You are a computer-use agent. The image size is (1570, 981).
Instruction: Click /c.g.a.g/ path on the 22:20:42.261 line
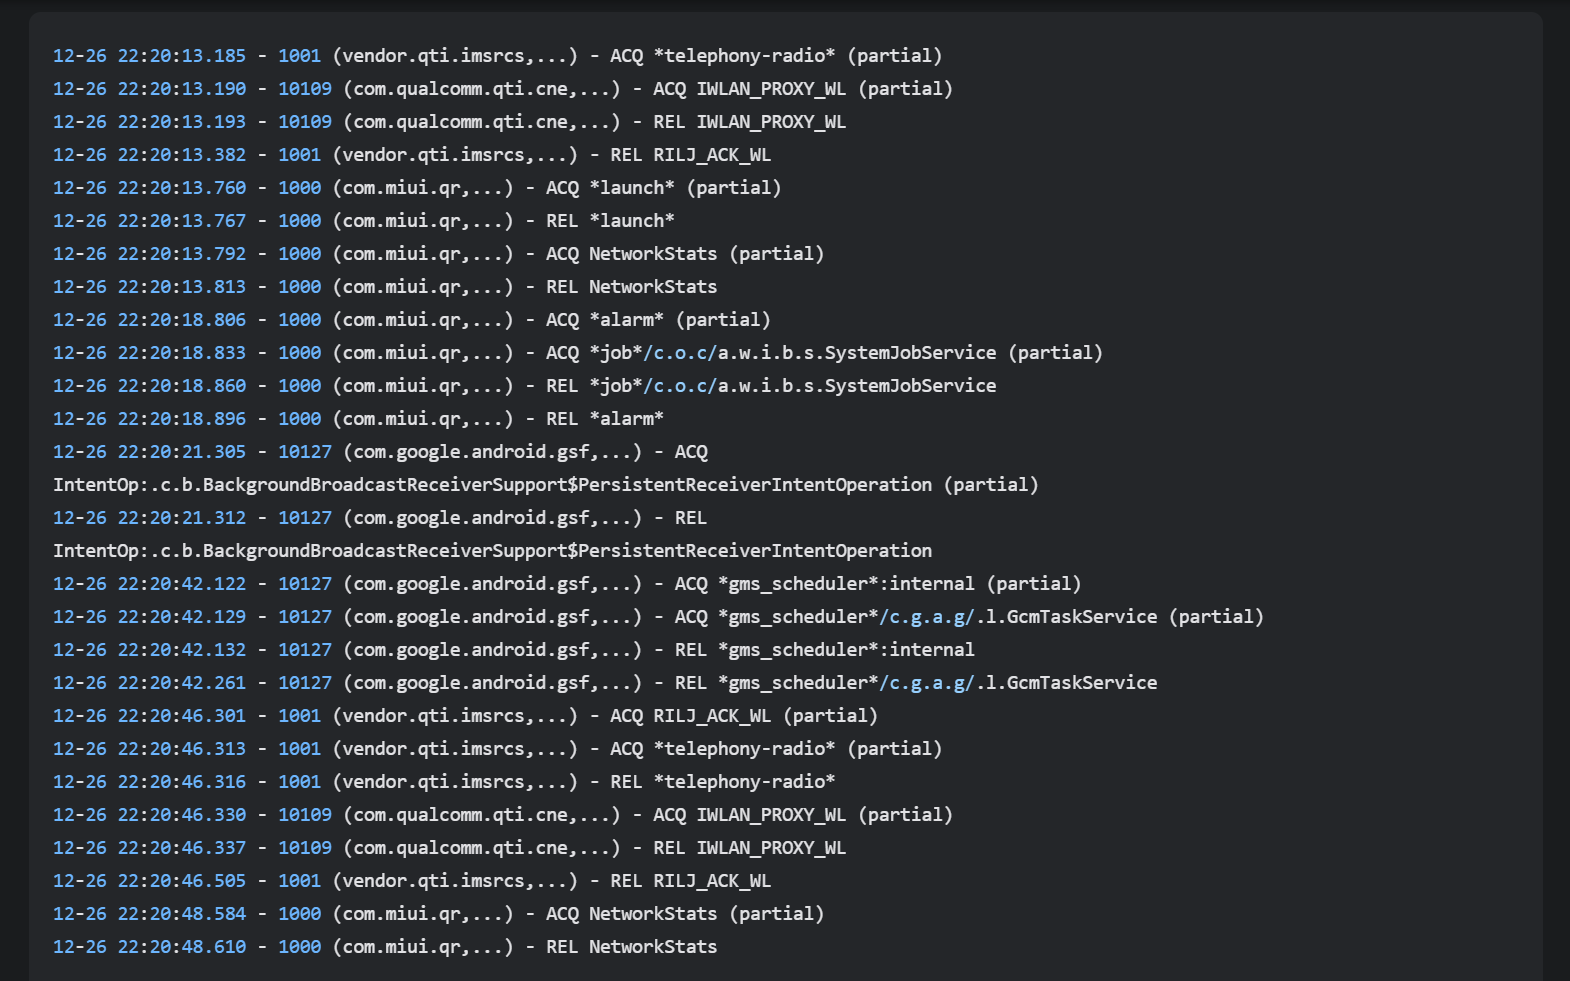927,683
